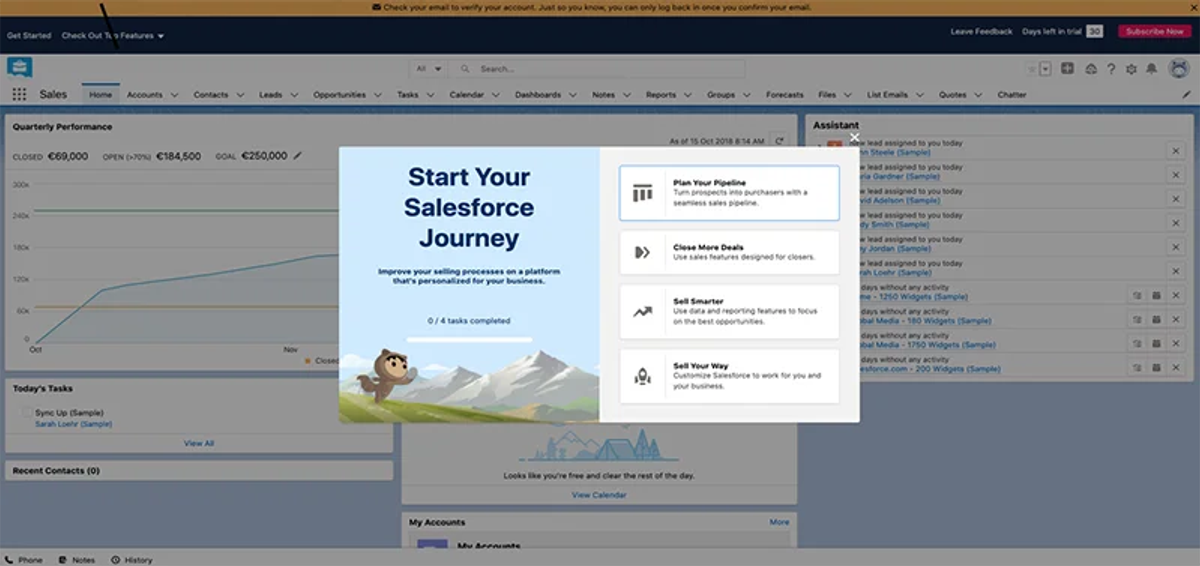
Task: Click the Subscribe Now button
Action: pyautogui.click(x=1154, y=32)
